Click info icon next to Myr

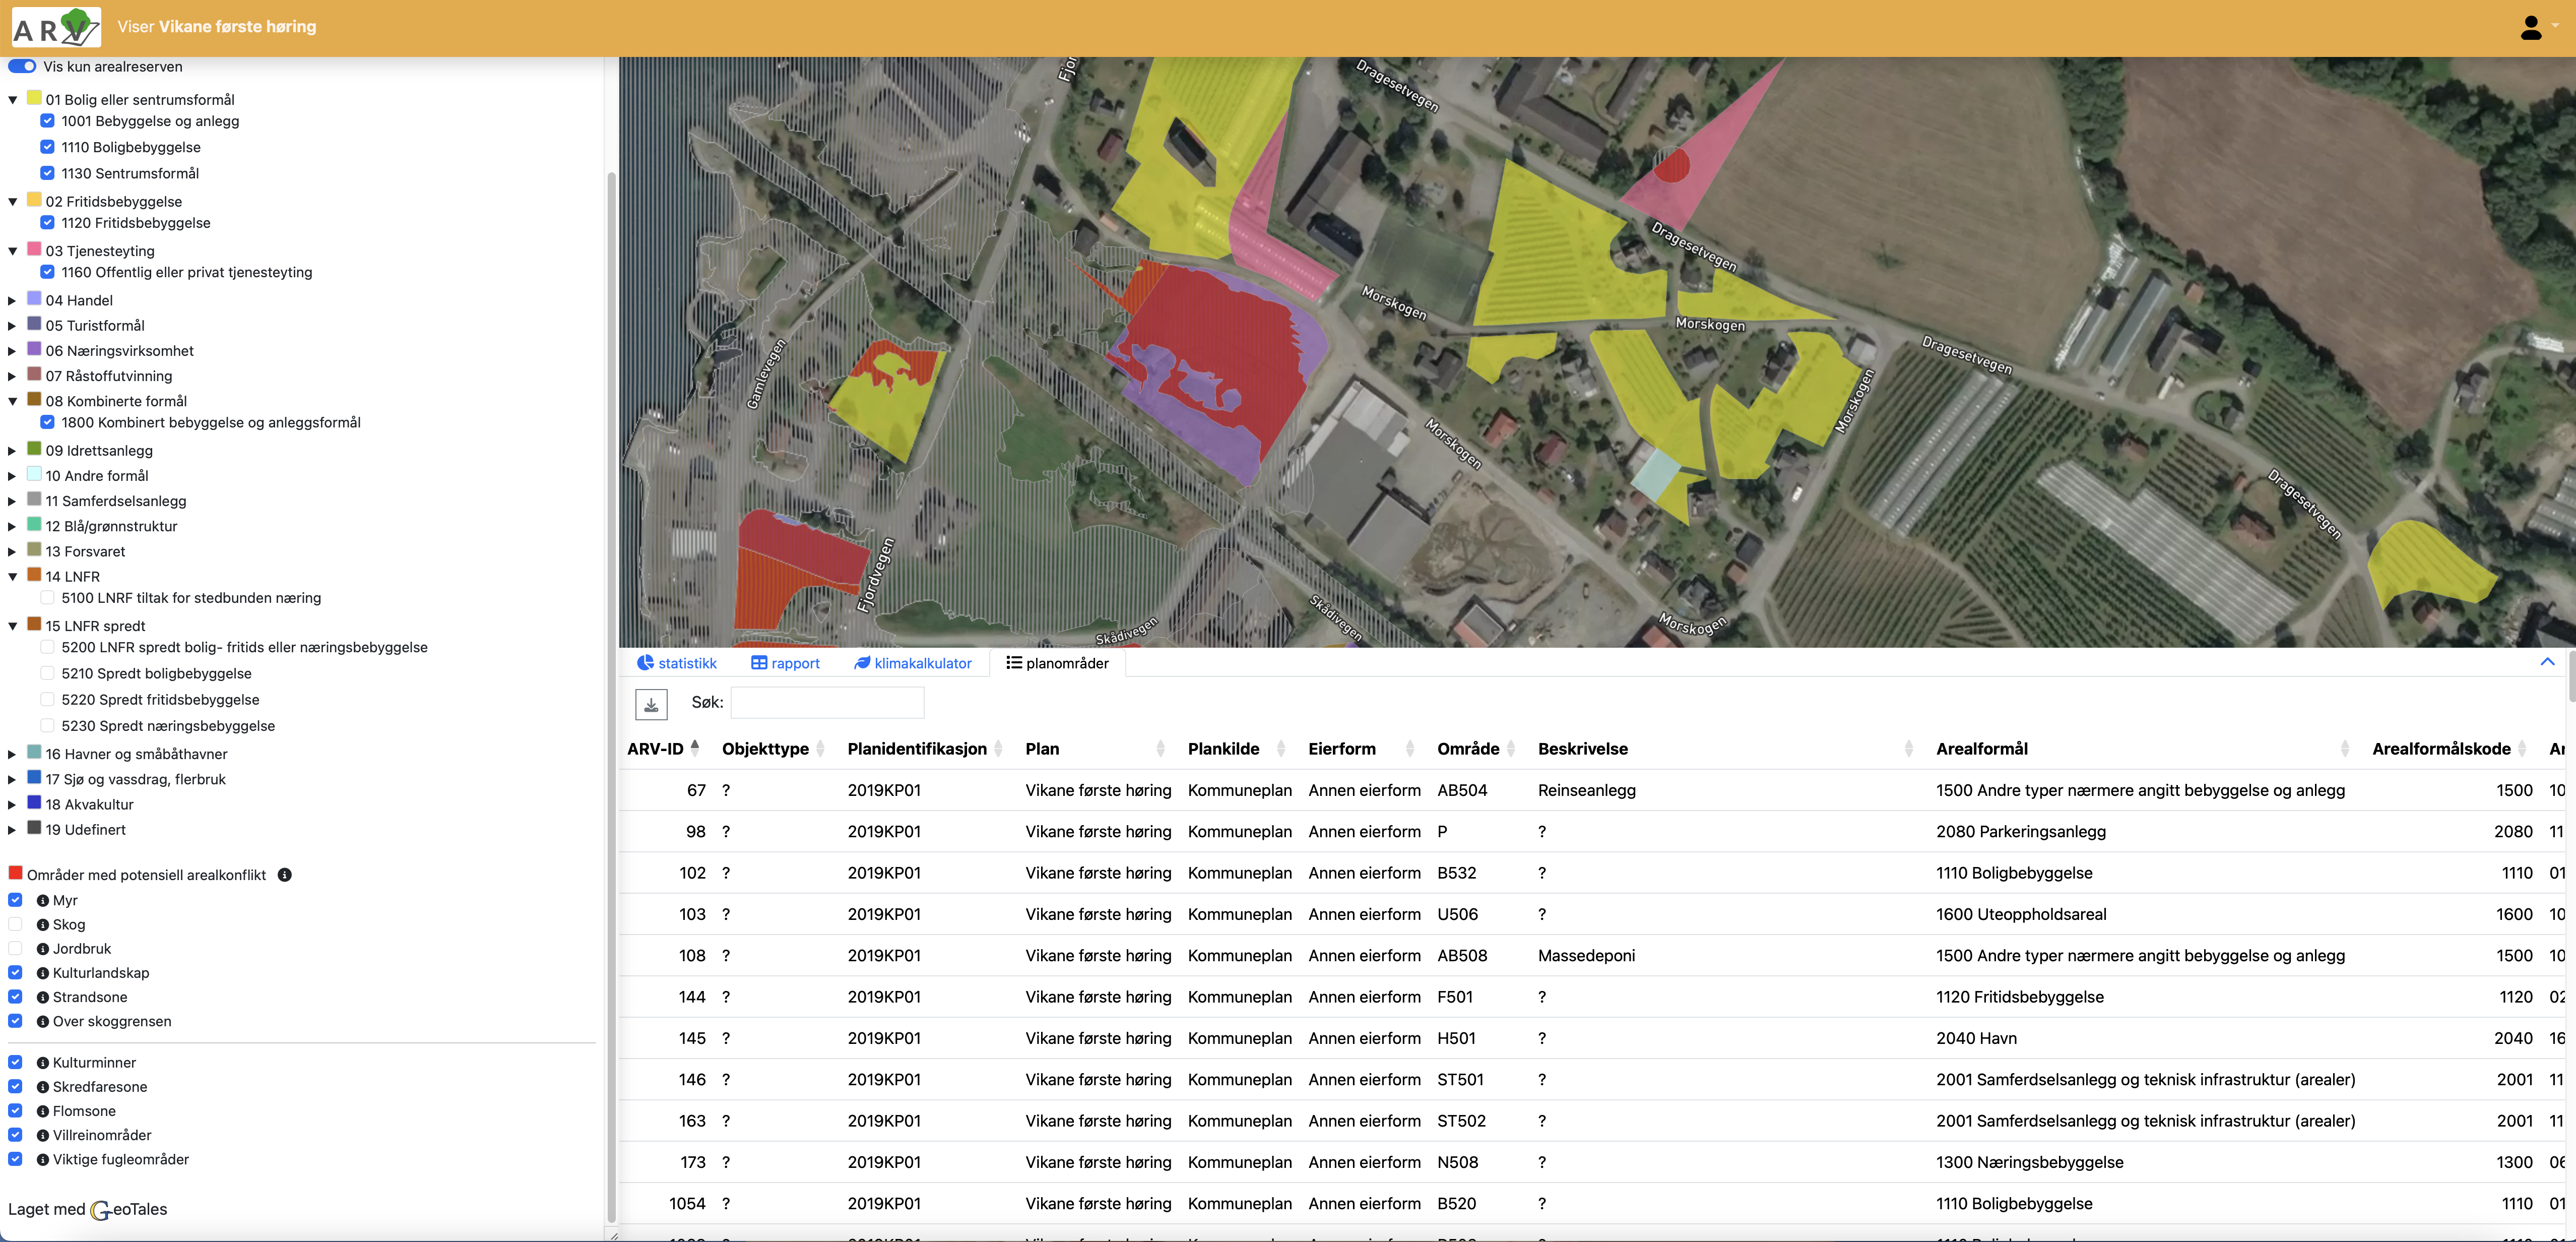coord(43,901)
